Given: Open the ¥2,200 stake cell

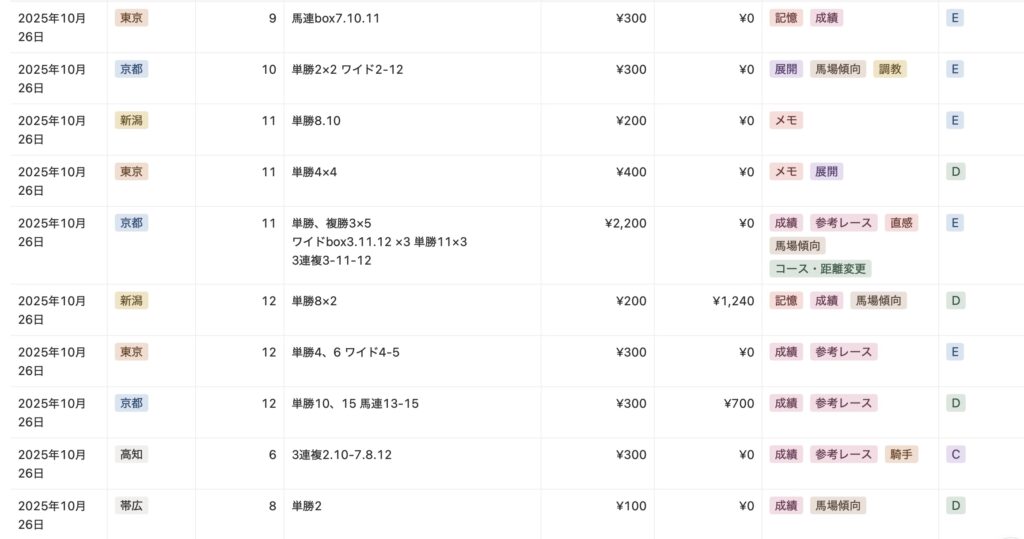Looking at the screenshot, I should click(x=626, y=223).
